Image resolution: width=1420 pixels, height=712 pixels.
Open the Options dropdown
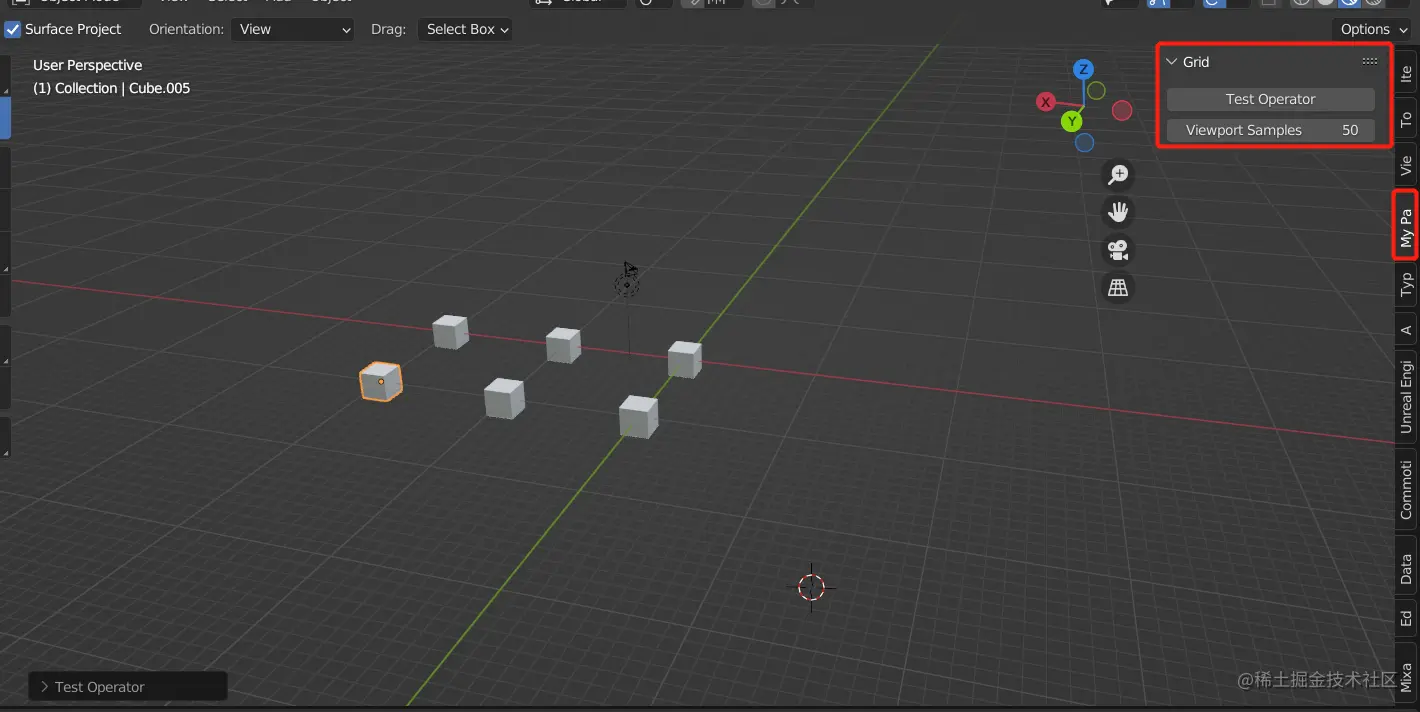tap(1371, 29)
